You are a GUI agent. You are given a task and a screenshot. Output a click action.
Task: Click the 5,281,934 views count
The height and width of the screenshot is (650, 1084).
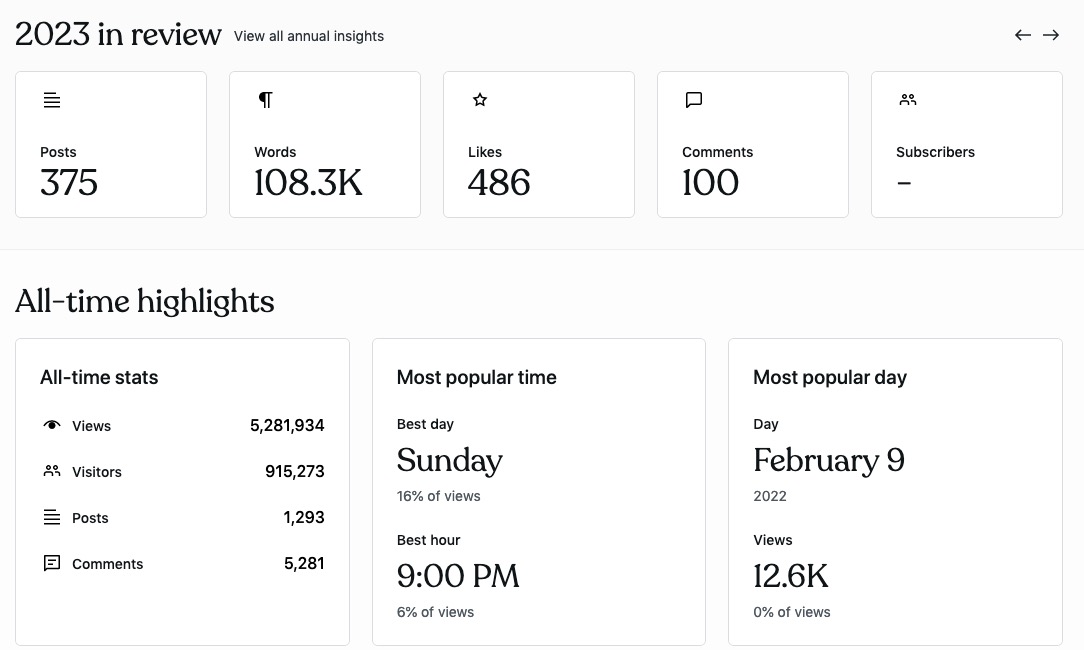287,425
